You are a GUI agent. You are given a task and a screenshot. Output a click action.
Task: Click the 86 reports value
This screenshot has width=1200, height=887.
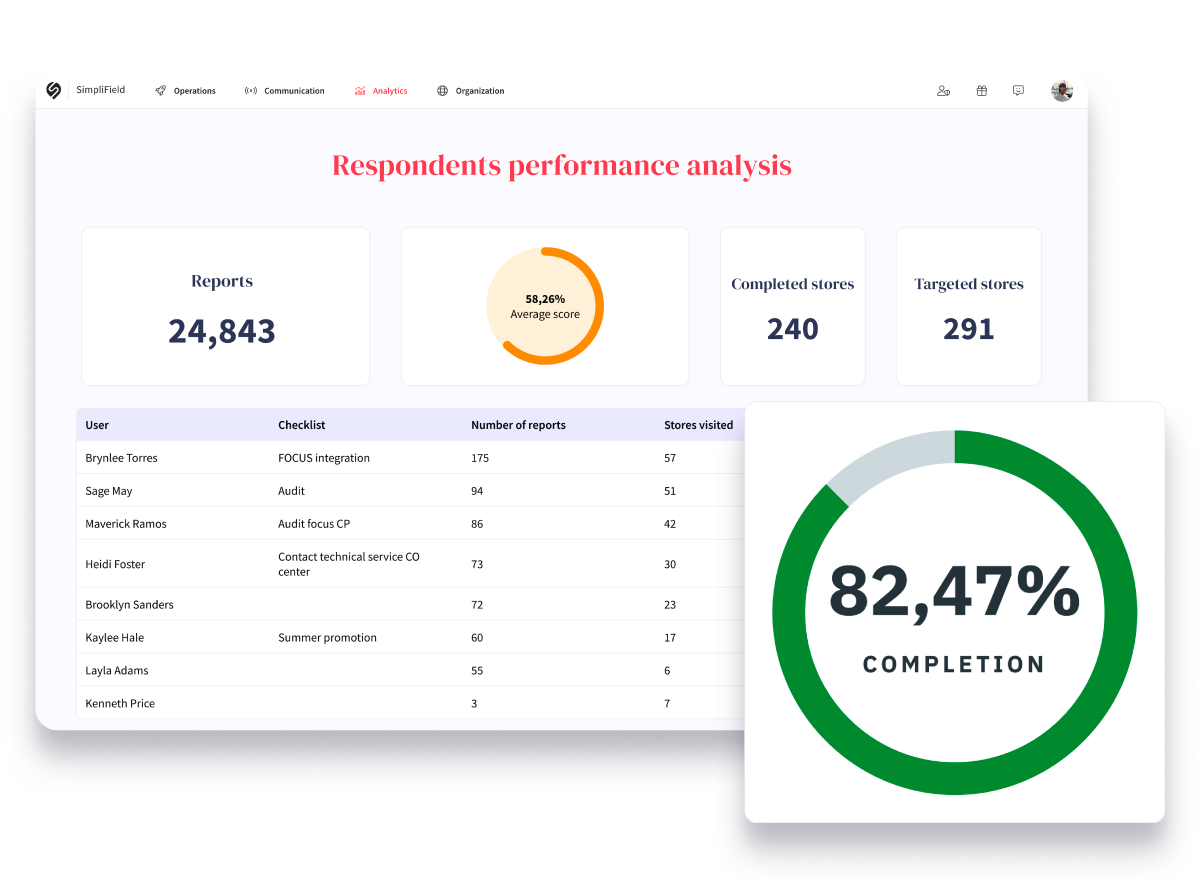(x=477, y=524)
